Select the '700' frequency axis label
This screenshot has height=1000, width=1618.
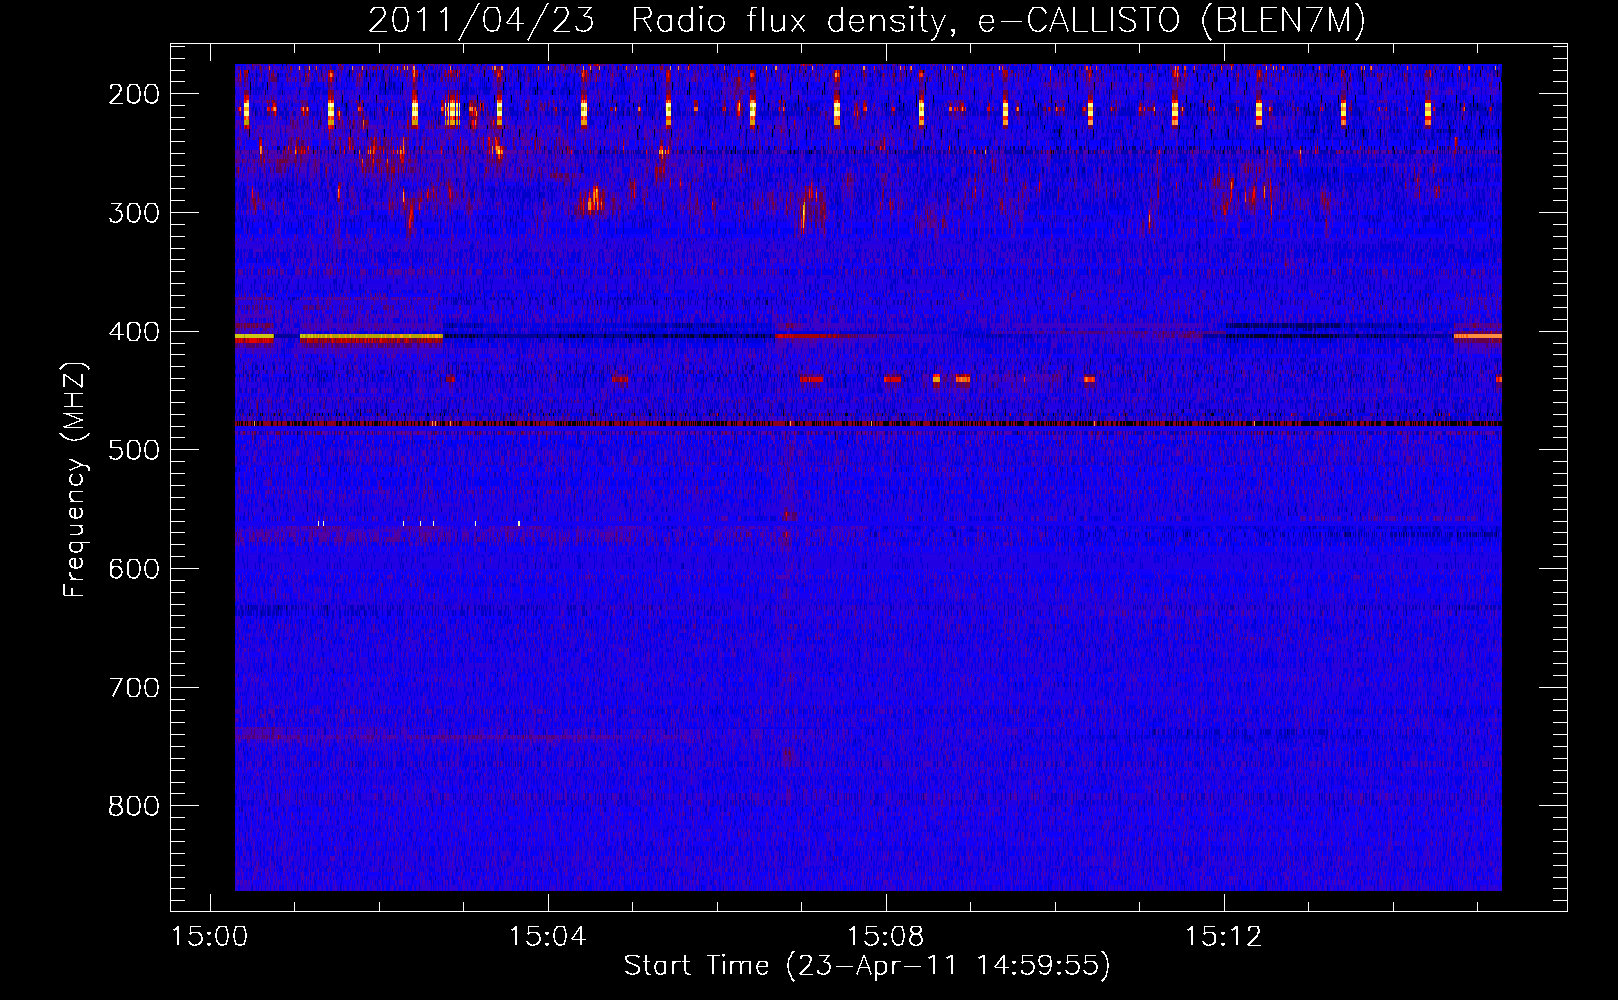click(134, 688)
